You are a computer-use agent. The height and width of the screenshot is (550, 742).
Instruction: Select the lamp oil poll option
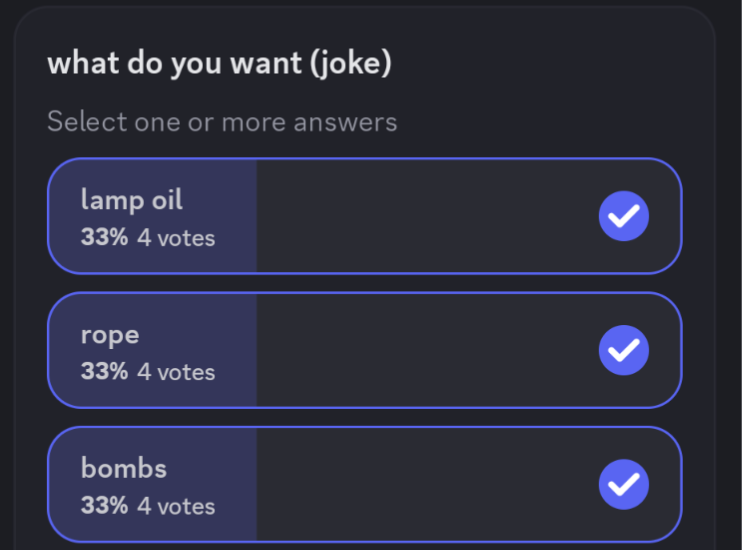(x=365, y=216)
